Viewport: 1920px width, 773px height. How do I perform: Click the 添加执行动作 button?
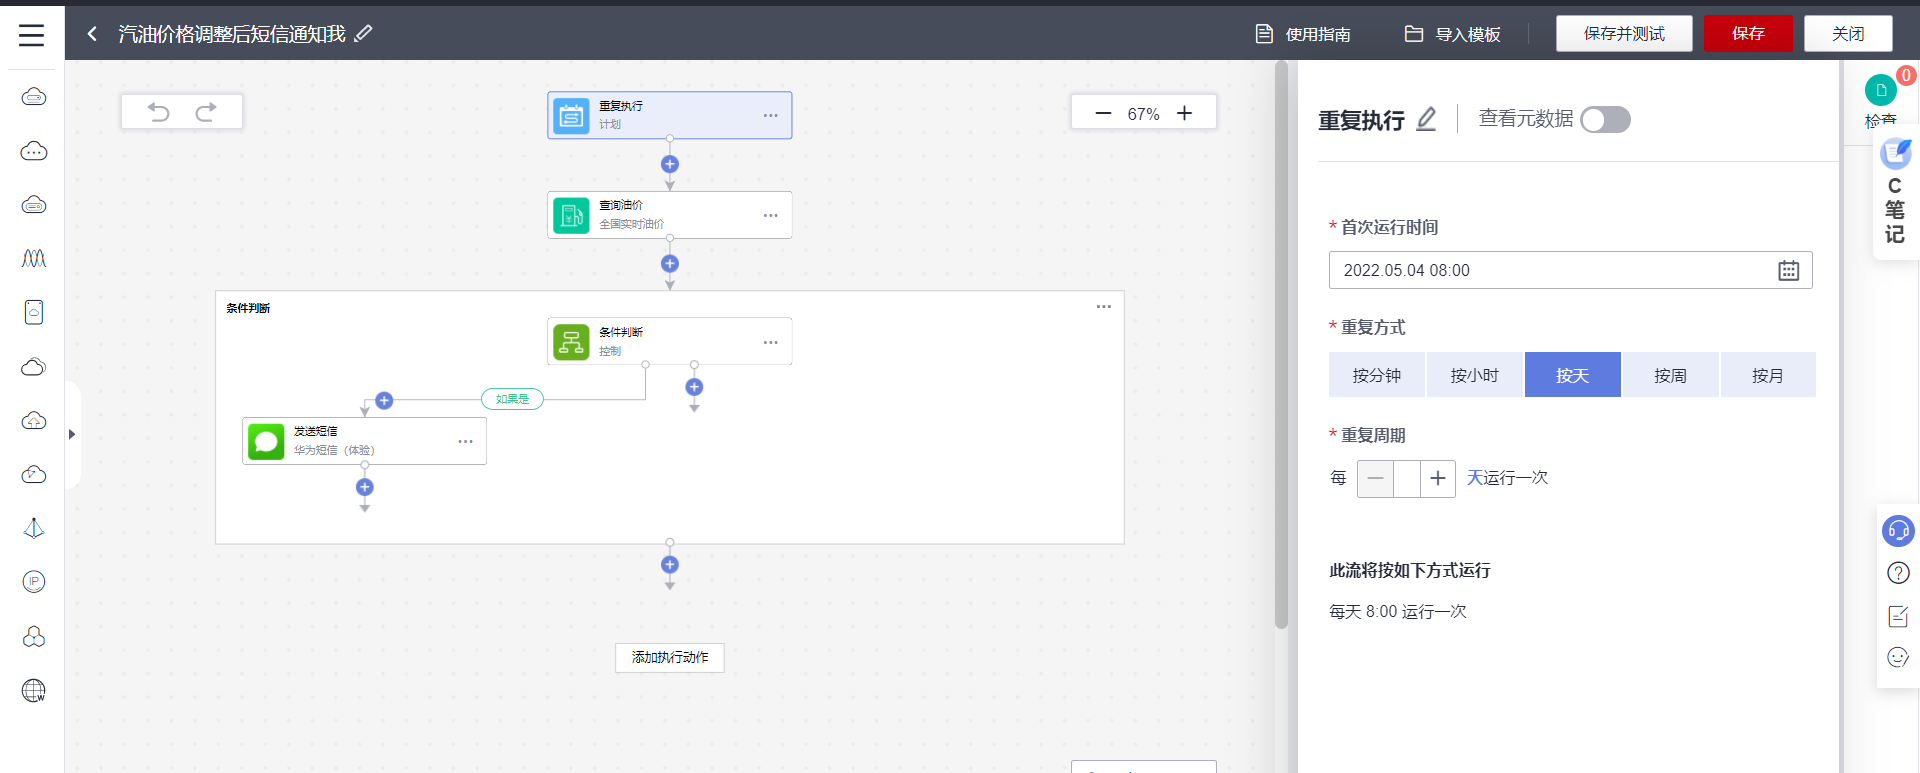pyautogui.click(x=670, y=657)
